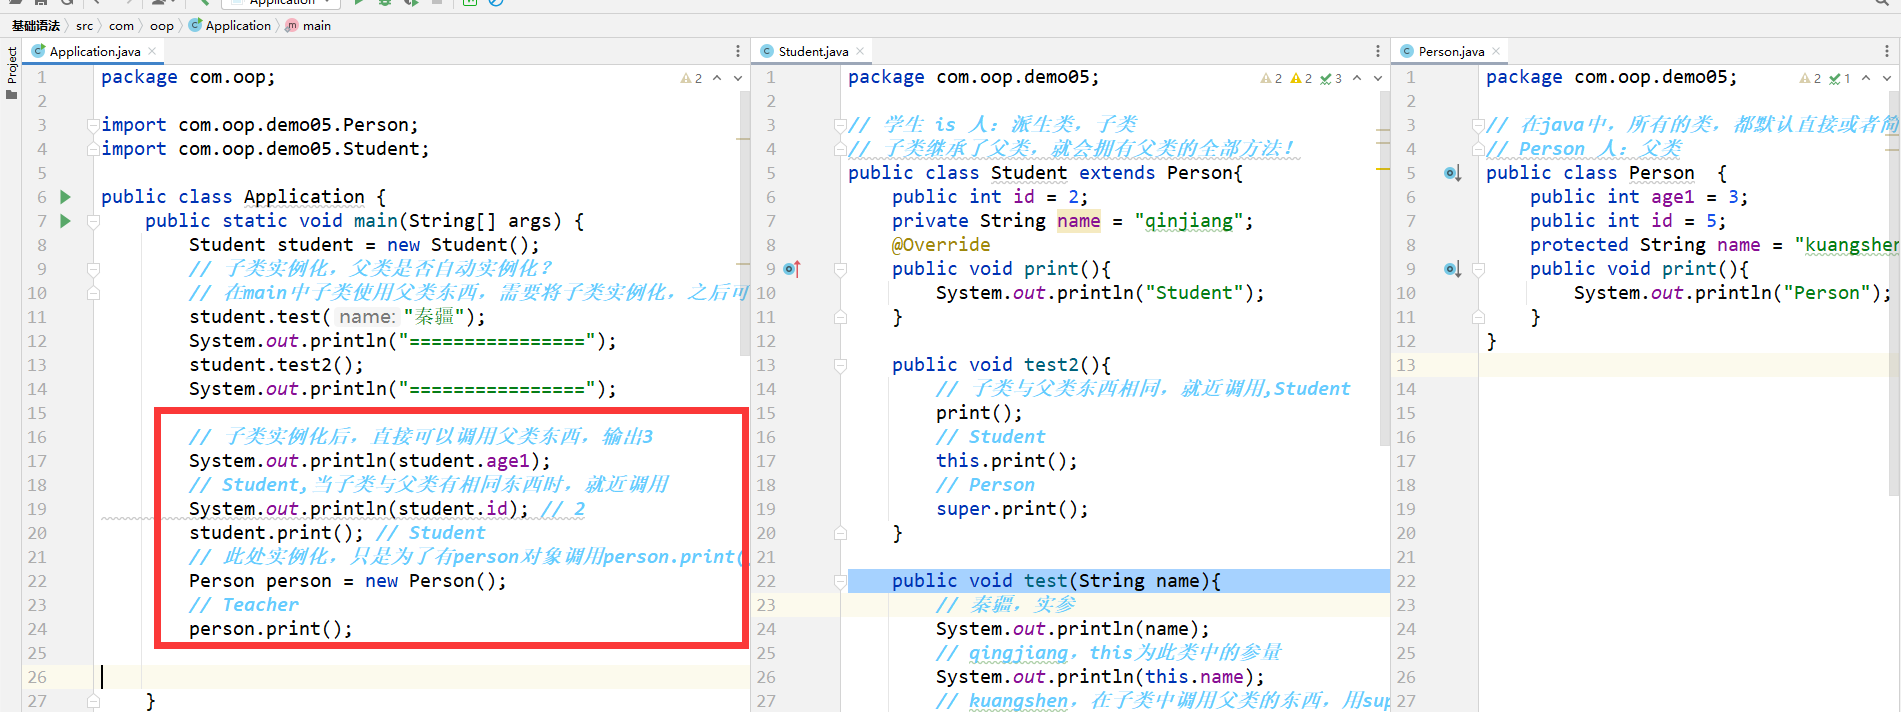Go to previous highlighted error in Application.java

[717, 78]
